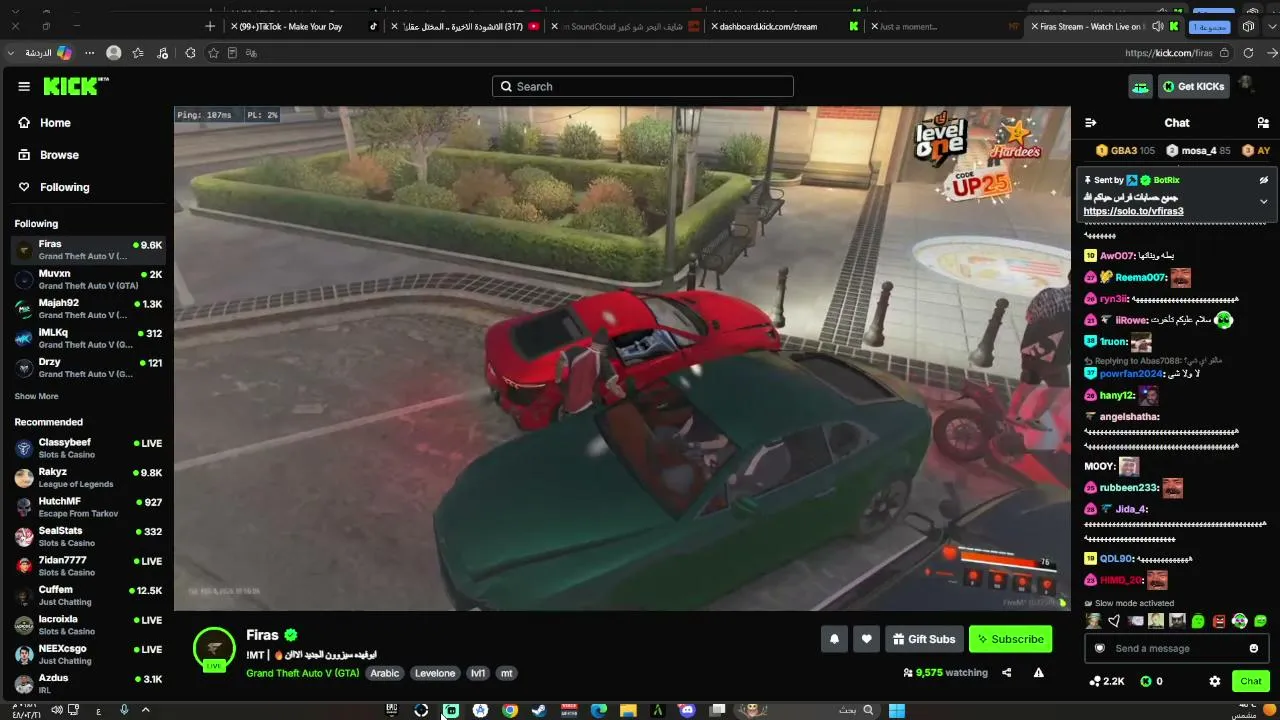Open NEEXcsgo recommended channel

88,655
